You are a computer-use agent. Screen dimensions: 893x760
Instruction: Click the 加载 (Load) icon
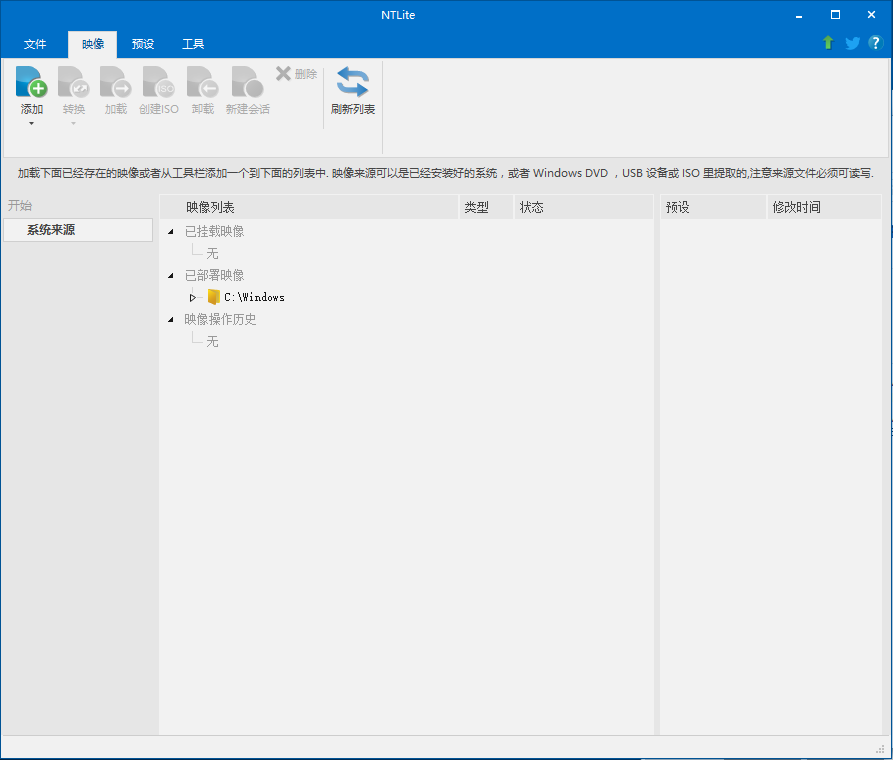click(x=116, y=81)
